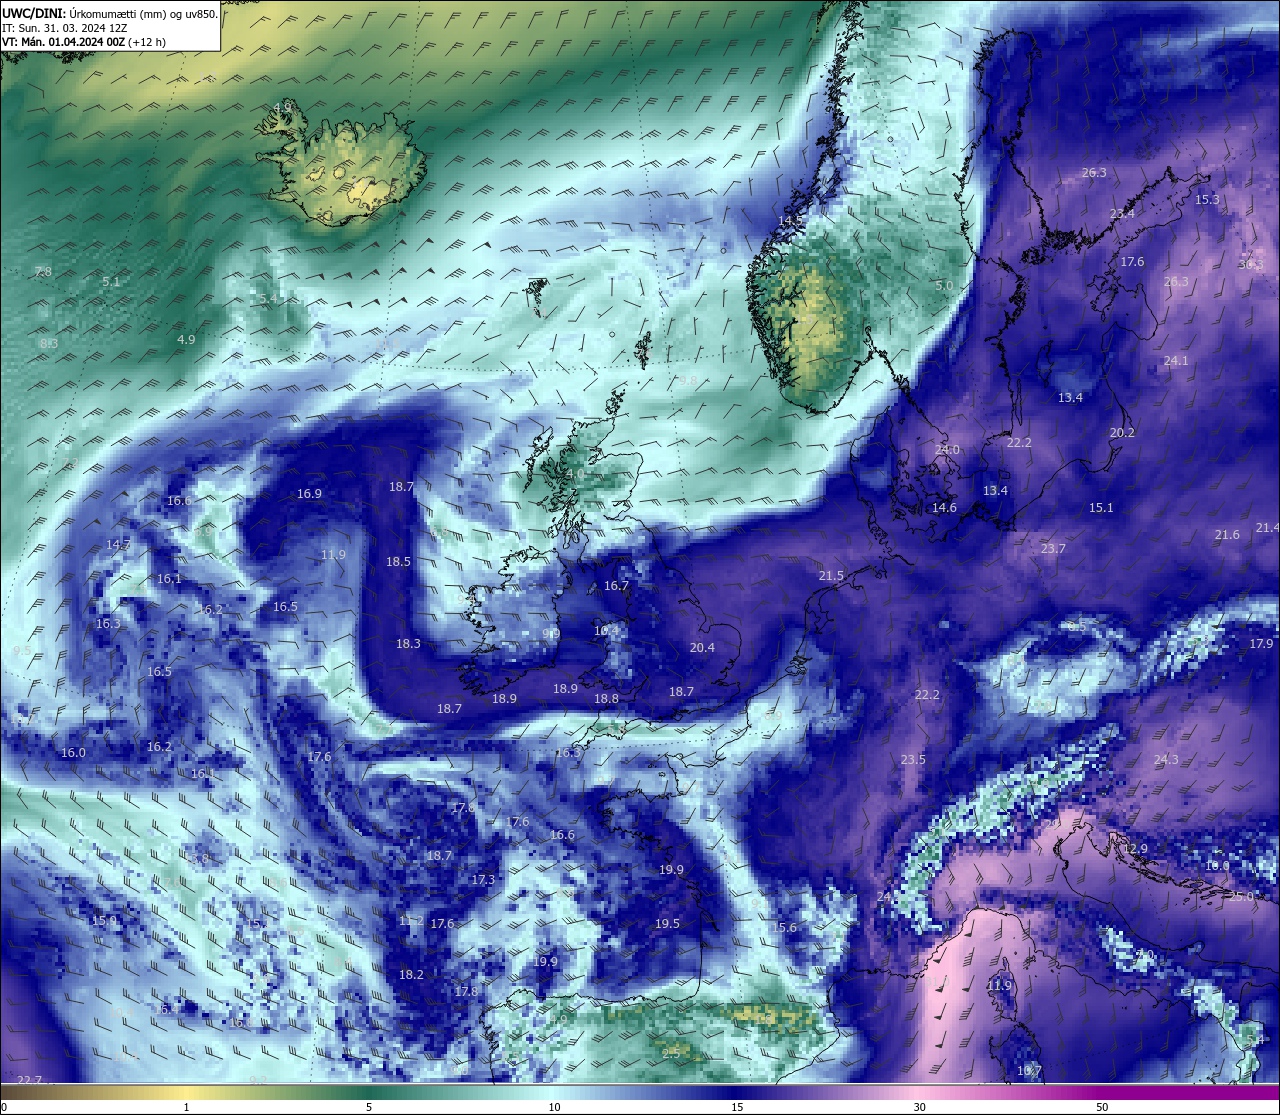Image resolution: width=1280 pixels, height=1115 pixels.
Task: Click the 15.1 value label
Action: [1100, 507]
